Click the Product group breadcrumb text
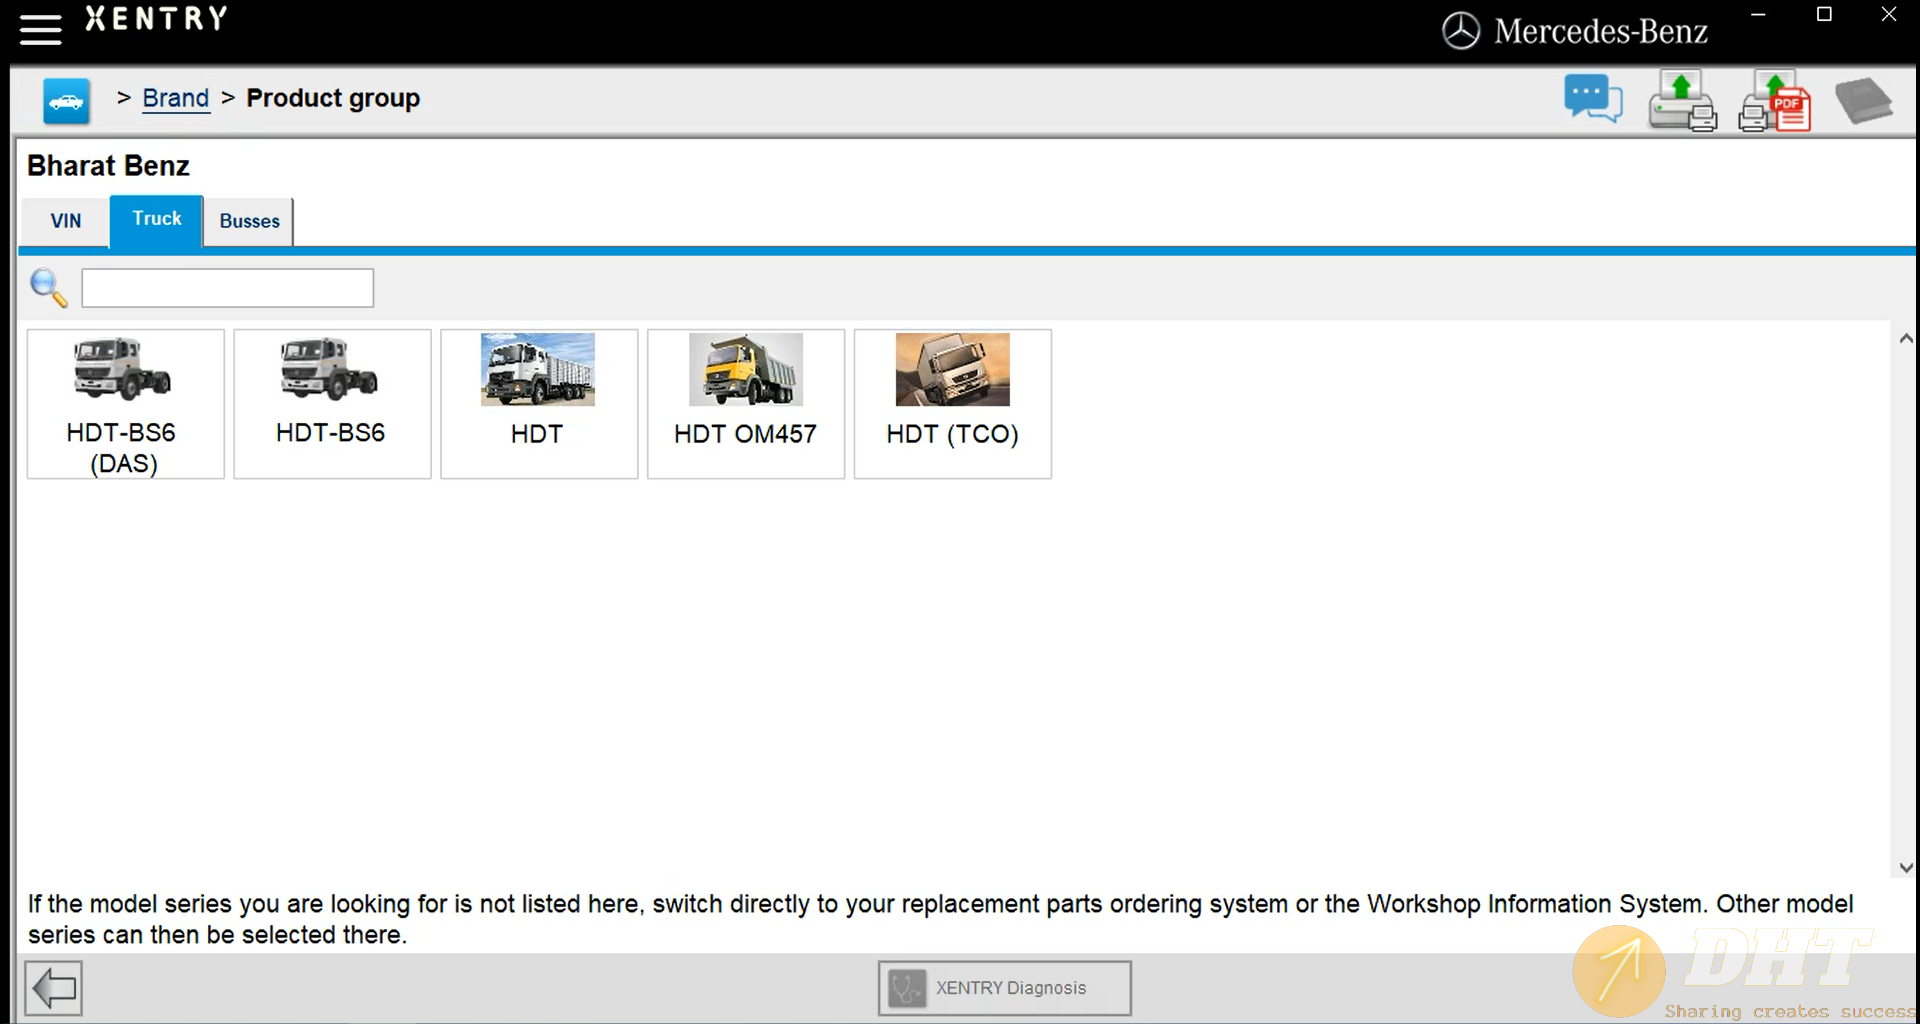The image size is (1920, 1024). [x=333, y=98]
